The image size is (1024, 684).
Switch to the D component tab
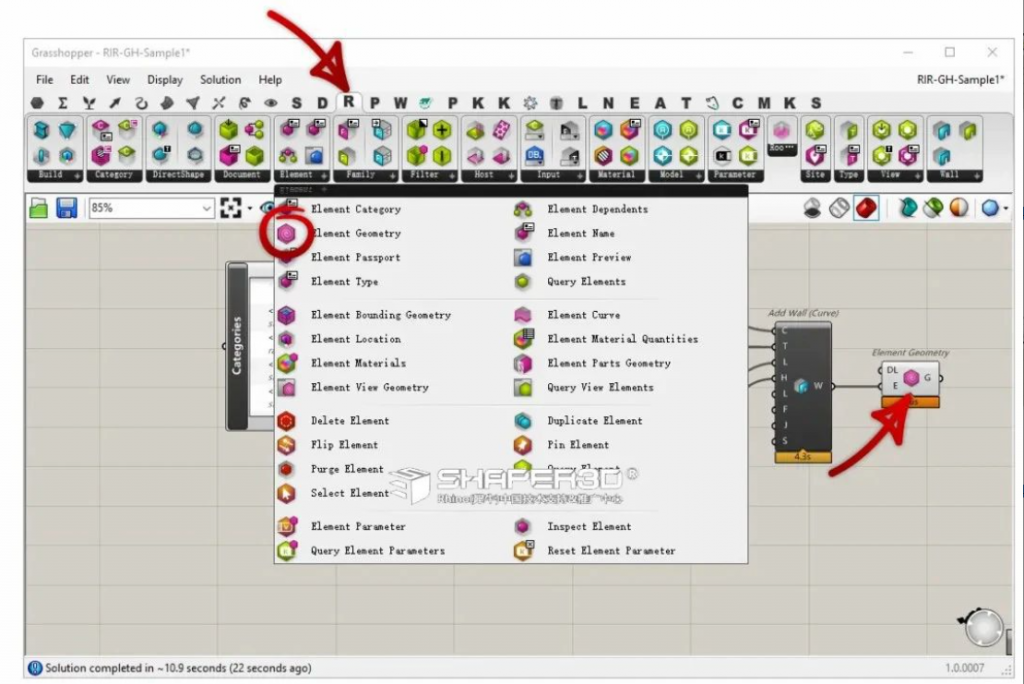[322, 103]
